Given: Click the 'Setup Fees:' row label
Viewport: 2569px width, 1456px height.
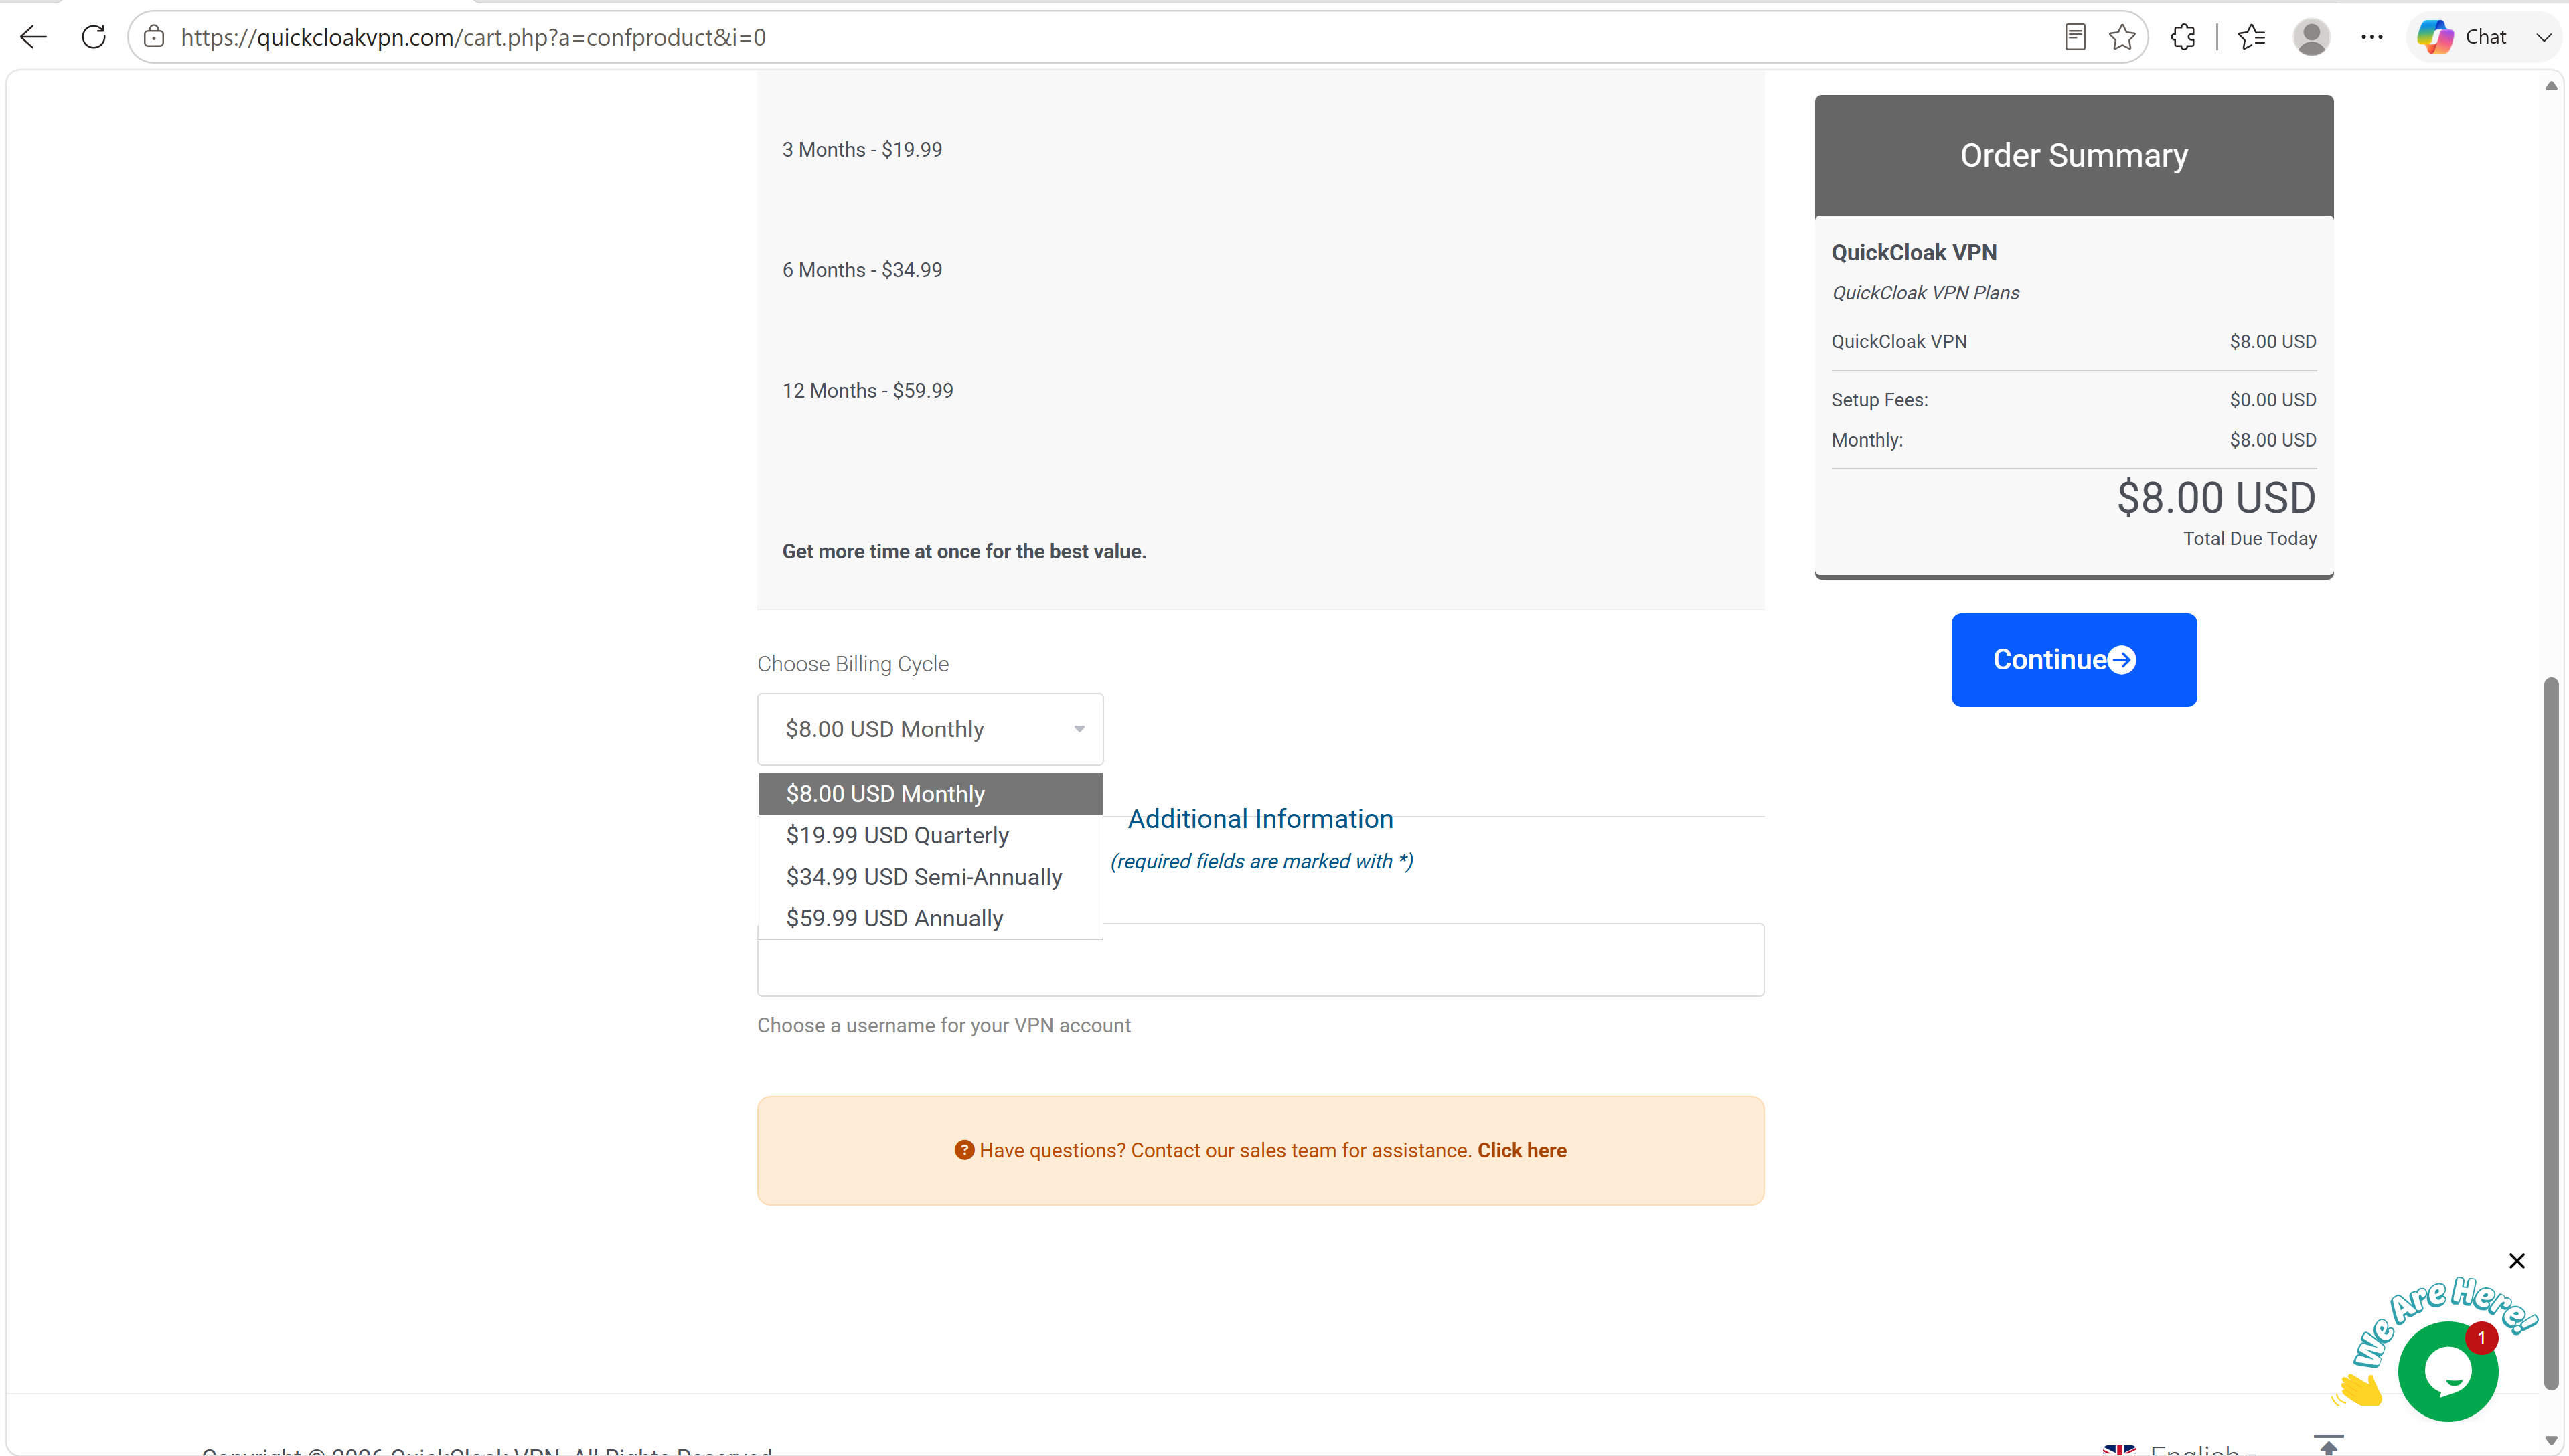Looking at the screenshot, I should (x=1880, y=400).
